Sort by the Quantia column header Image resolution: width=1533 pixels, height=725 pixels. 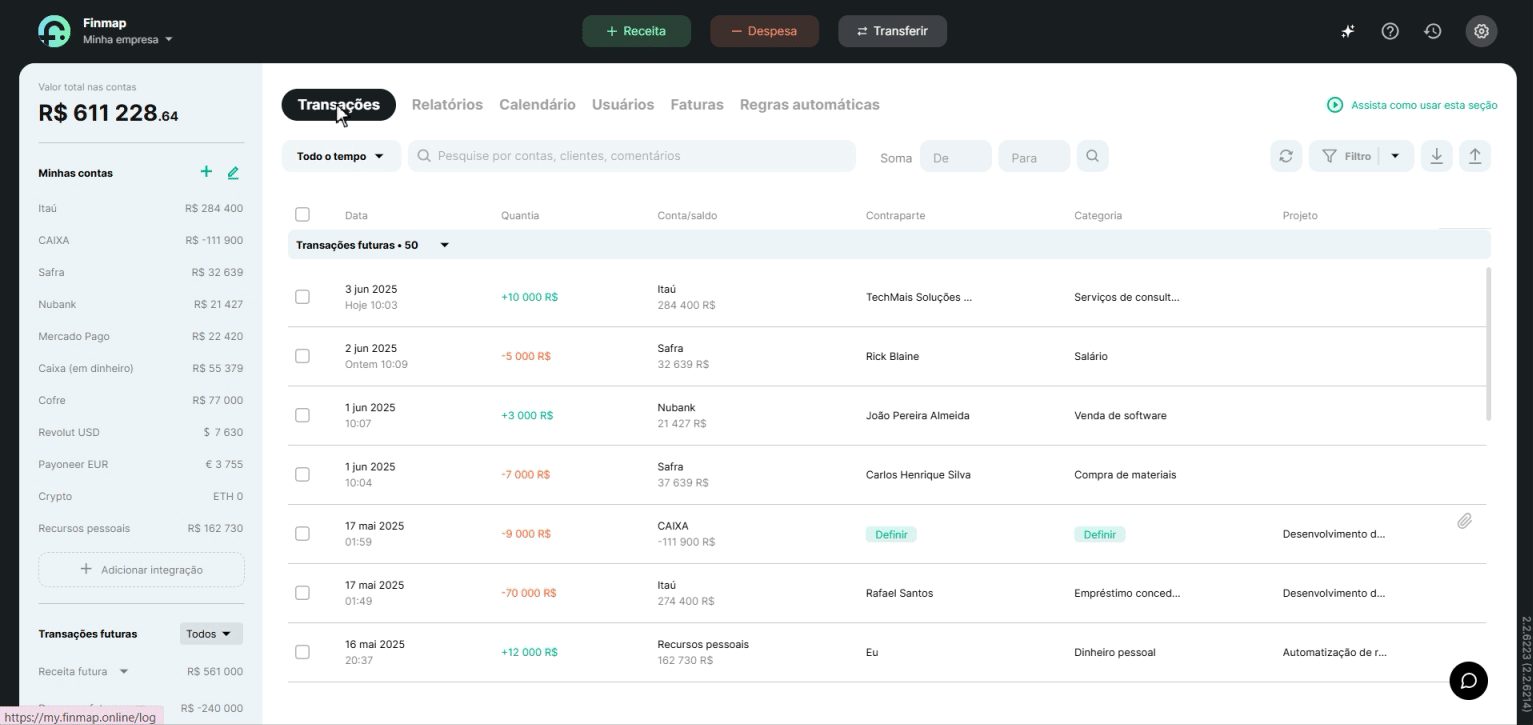[x=520, y=216]
